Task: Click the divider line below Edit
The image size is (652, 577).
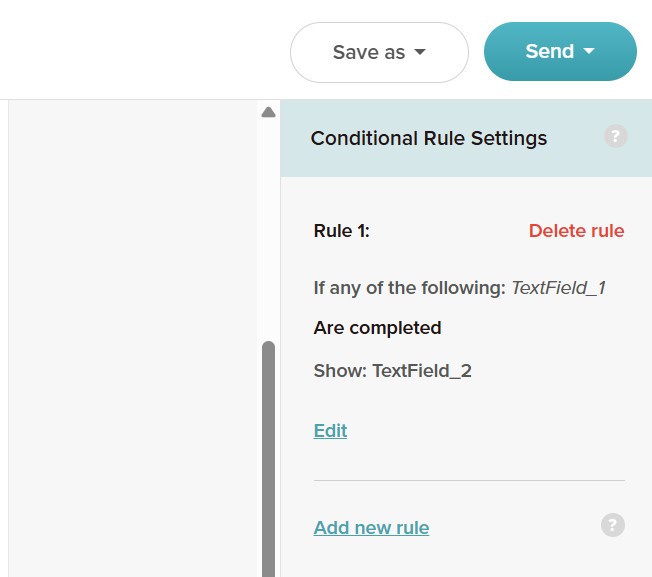Action: (x=469, y=480)
